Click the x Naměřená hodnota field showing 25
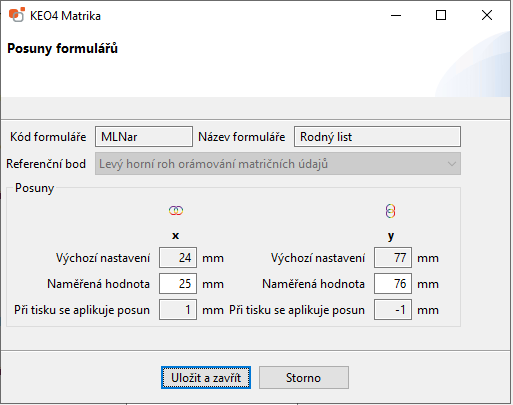513x405 pixels. (x=178, y=283)
